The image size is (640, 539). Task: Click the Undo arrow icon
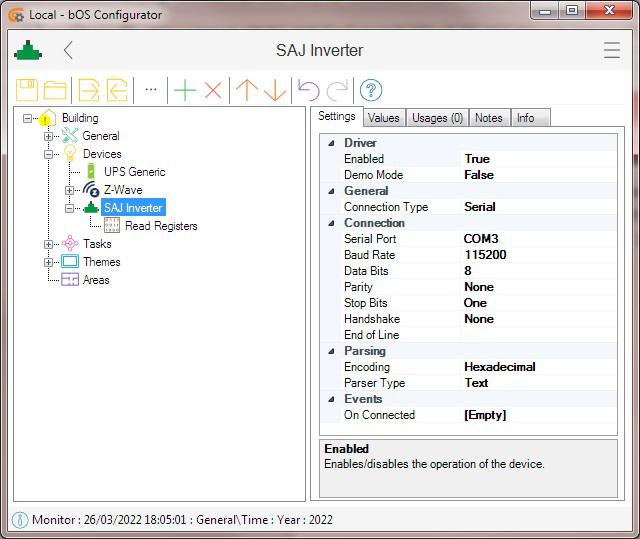[x=308, y=90]
